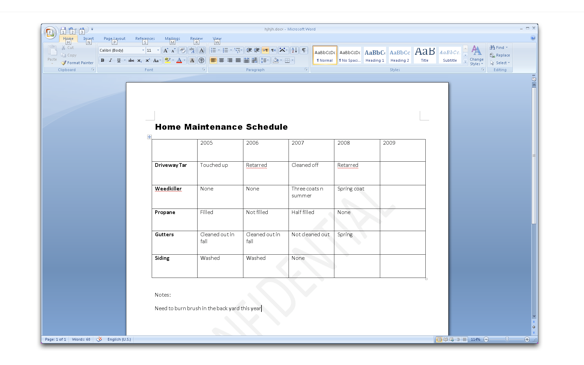Toggle Italic formatting

[111, 61]
